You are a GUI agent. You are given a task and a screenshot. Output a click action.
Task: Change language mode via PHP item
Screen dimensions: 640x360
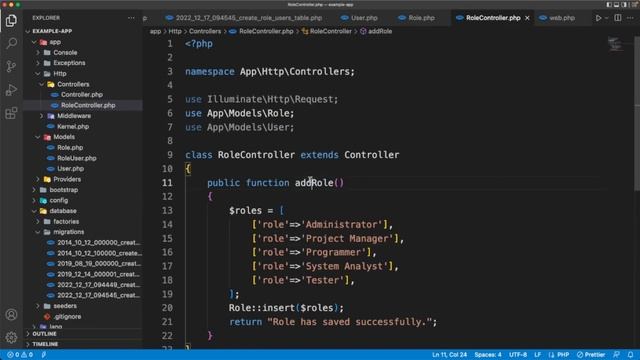559,355
